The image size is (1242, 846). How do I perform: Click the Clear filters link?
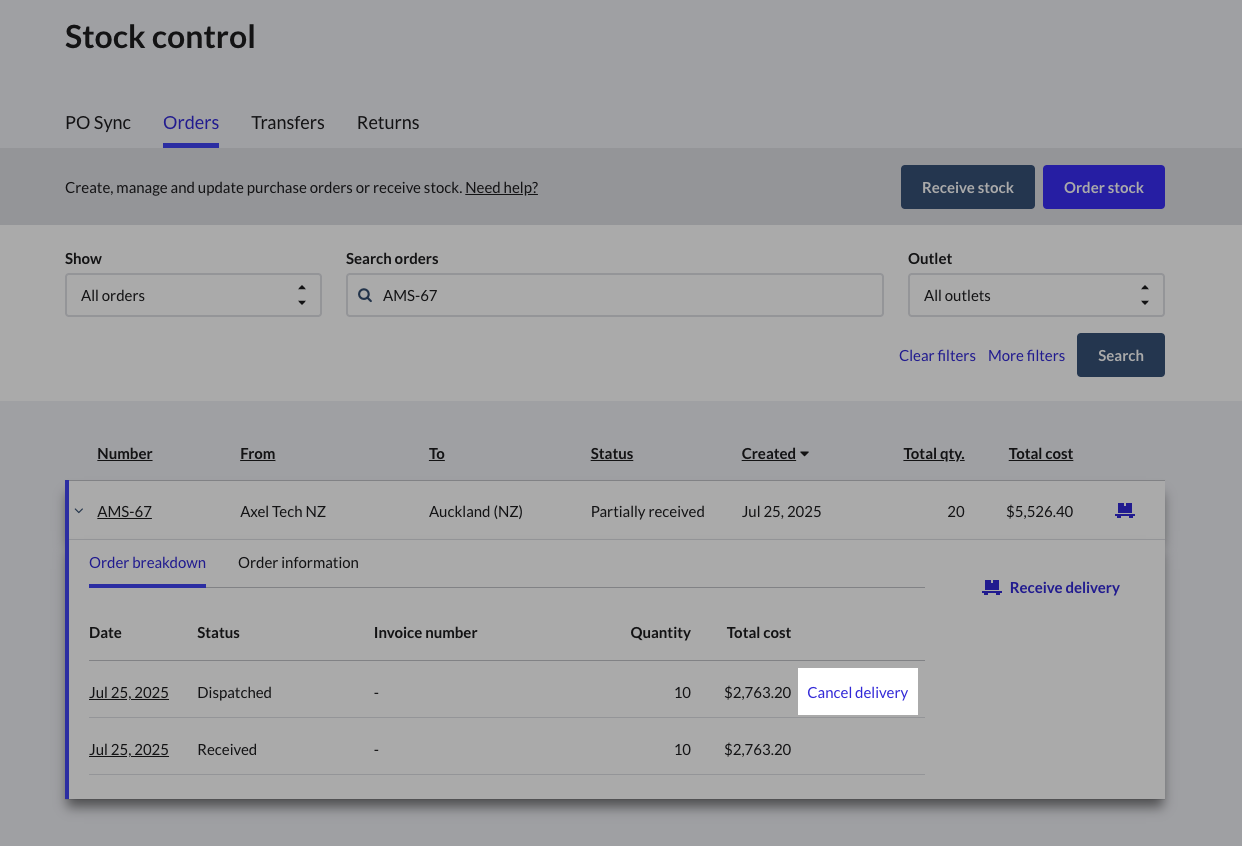tap(937, 356)
